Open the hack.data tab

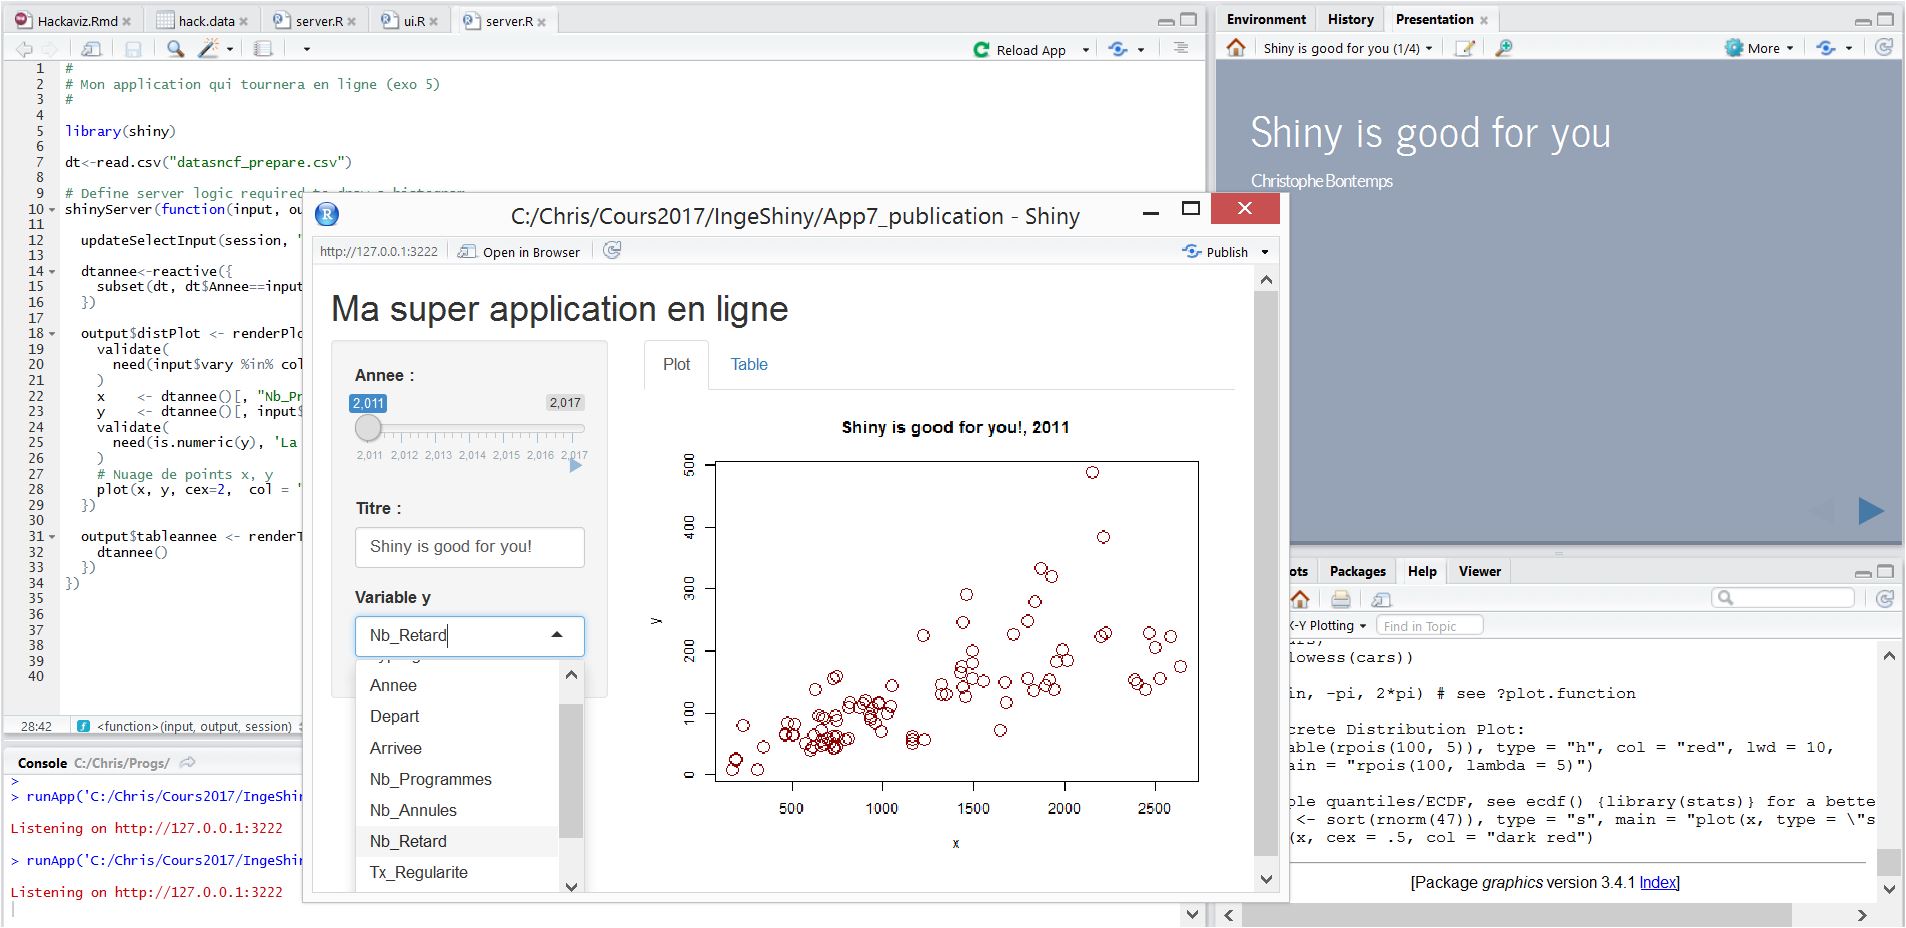206,21
